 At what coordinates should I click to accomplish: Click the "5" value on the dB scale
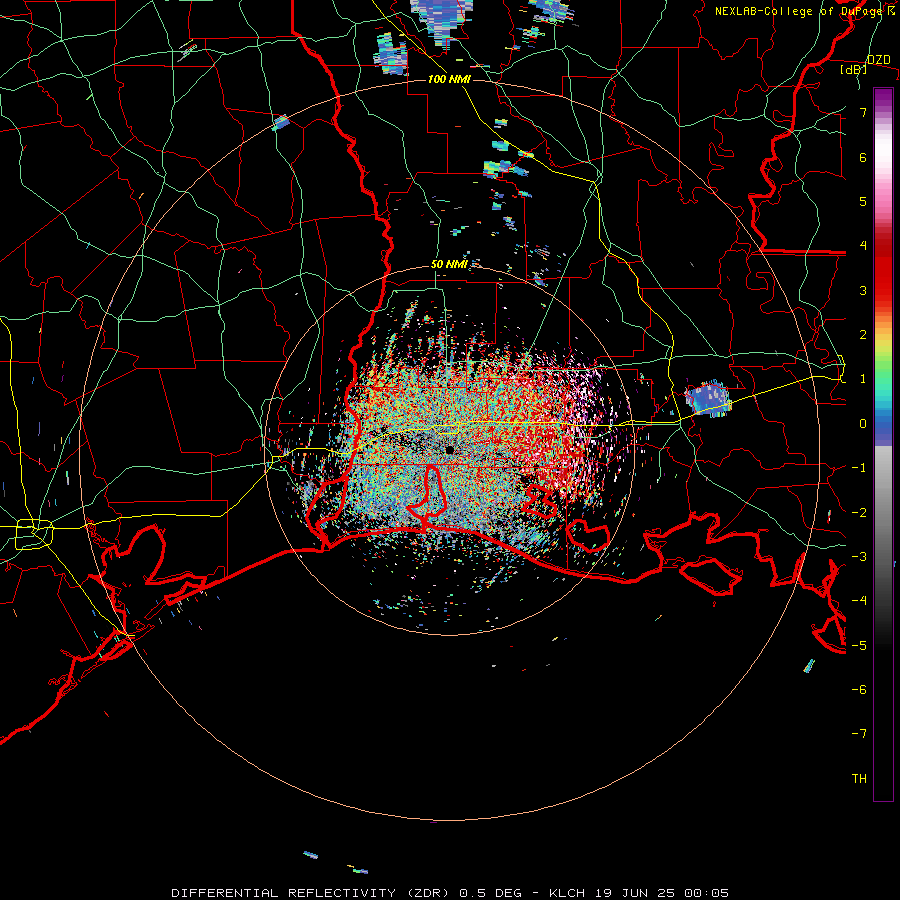point(863,201)
